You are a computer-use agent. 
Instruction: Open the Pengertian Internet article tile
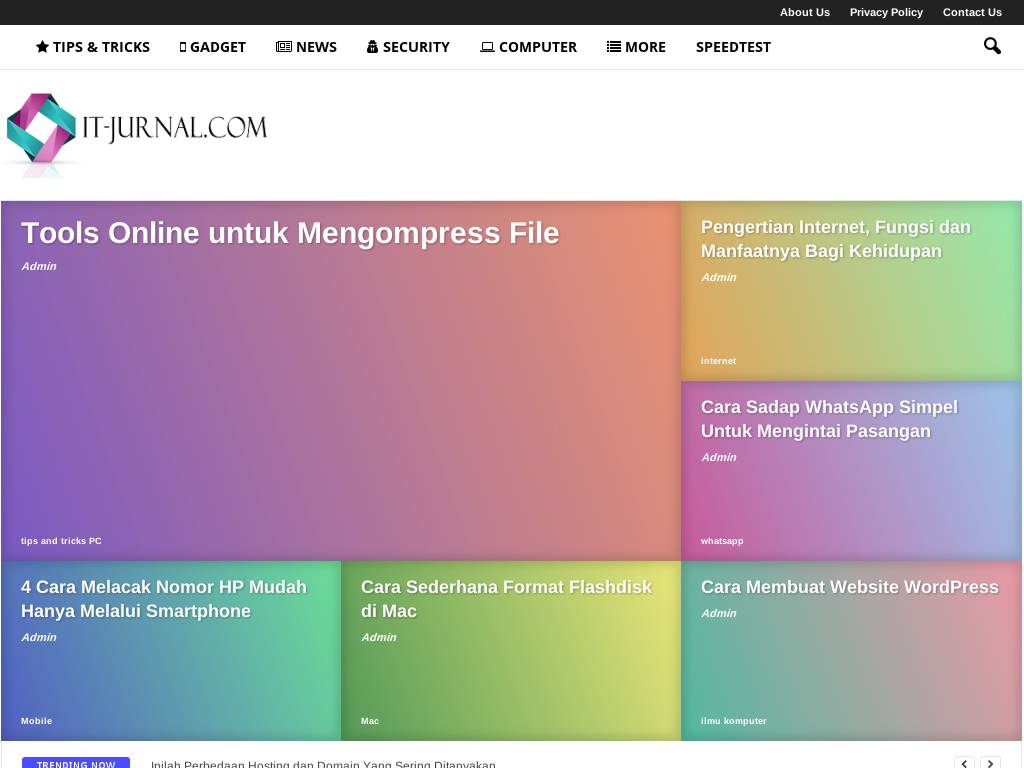point(835,239)
